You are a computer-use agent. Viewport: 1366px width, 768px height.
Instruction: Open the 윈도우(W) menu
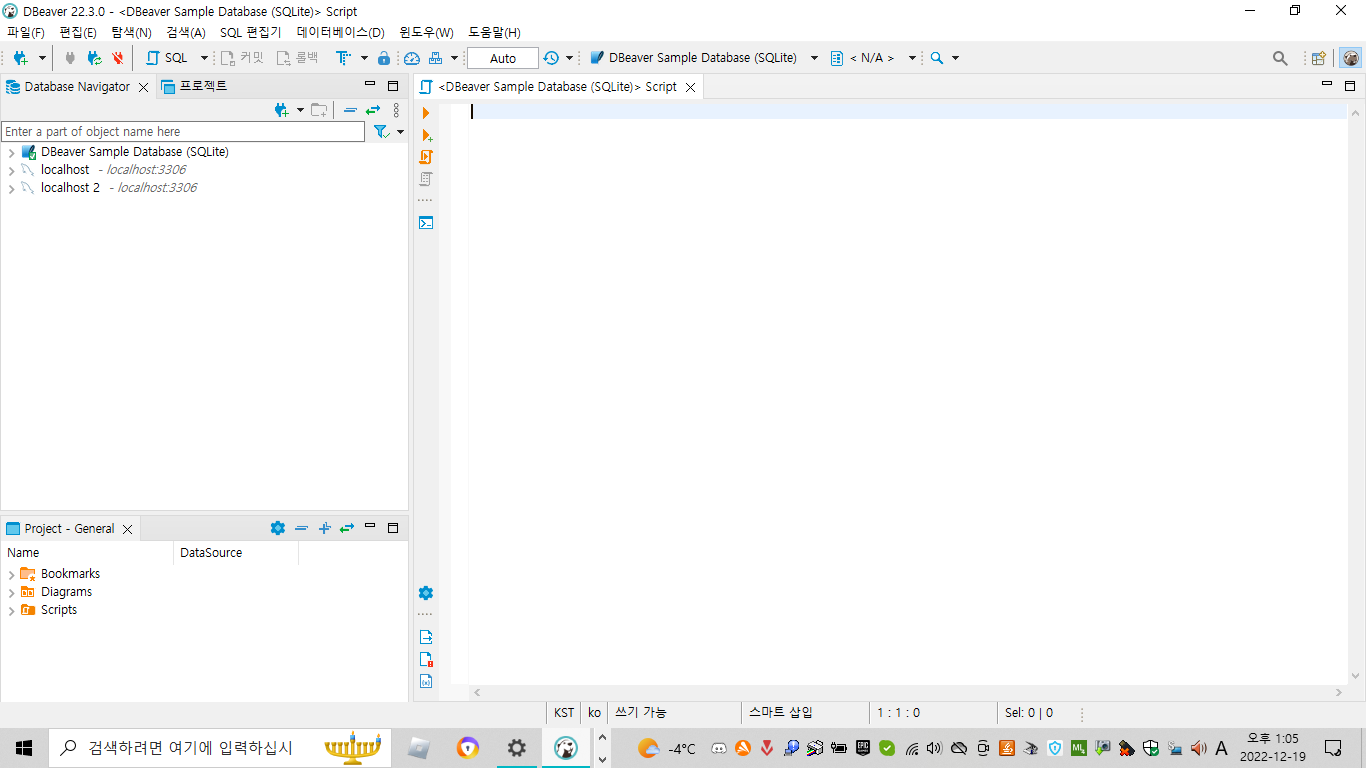(x=426, y=32)
